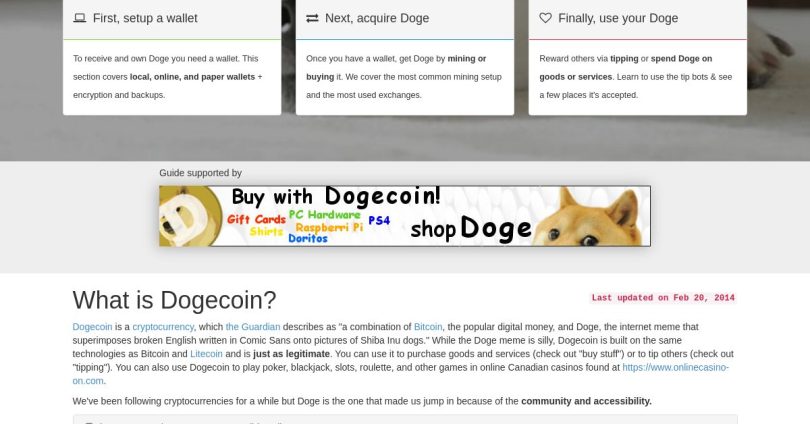Click the Shiba Inu face in banner

pos(589,217)
